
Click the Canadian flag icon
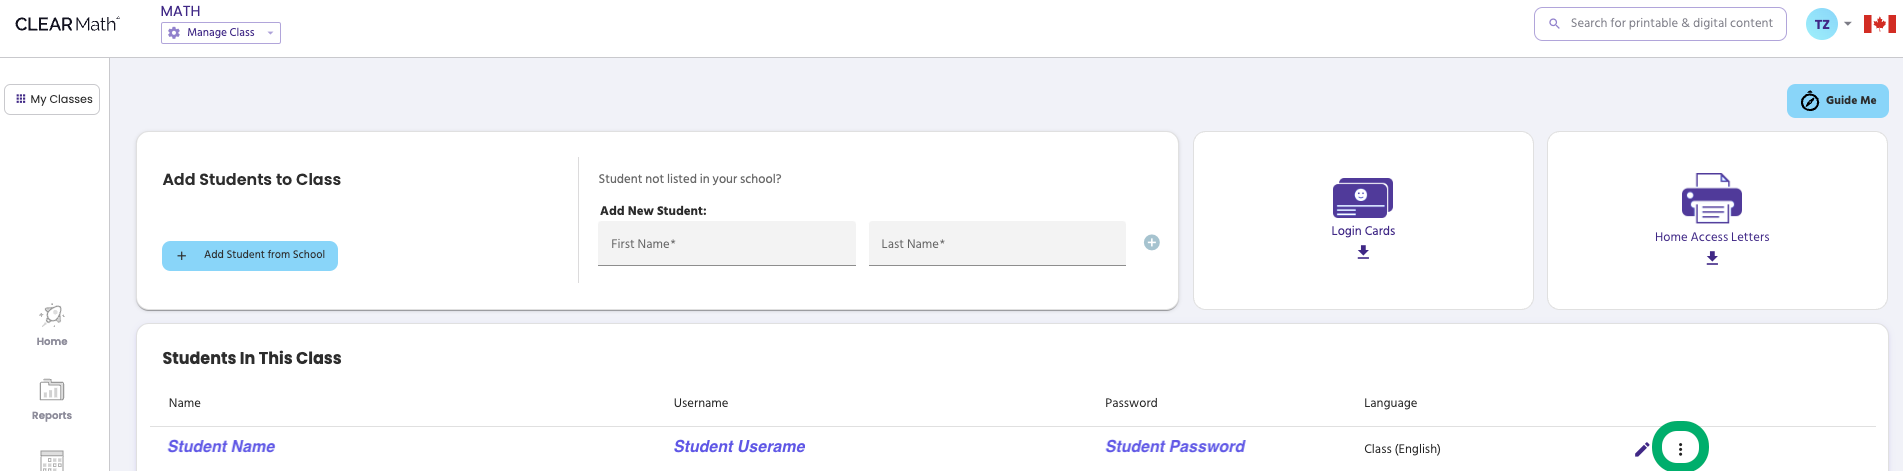1879,24
